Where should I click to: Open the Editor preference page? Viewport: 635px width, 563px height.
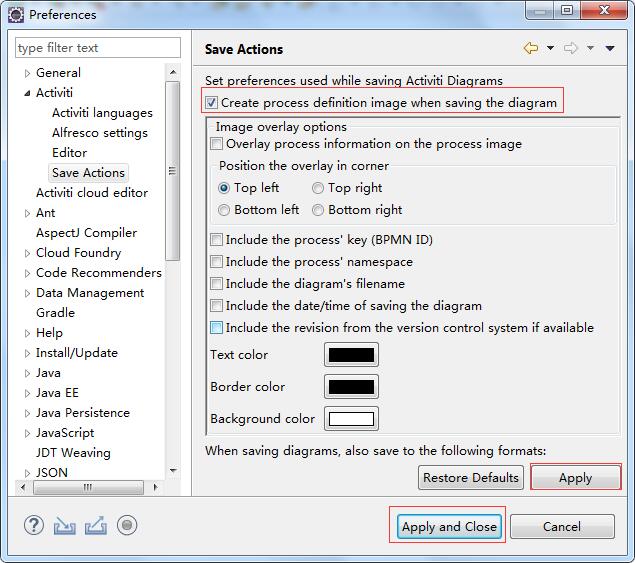click(x=69, y=153)
